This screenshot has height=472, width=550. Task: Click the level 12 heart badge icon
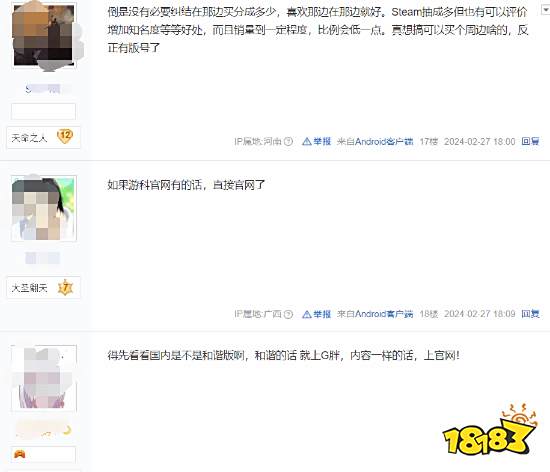click(x=65, y=137)
